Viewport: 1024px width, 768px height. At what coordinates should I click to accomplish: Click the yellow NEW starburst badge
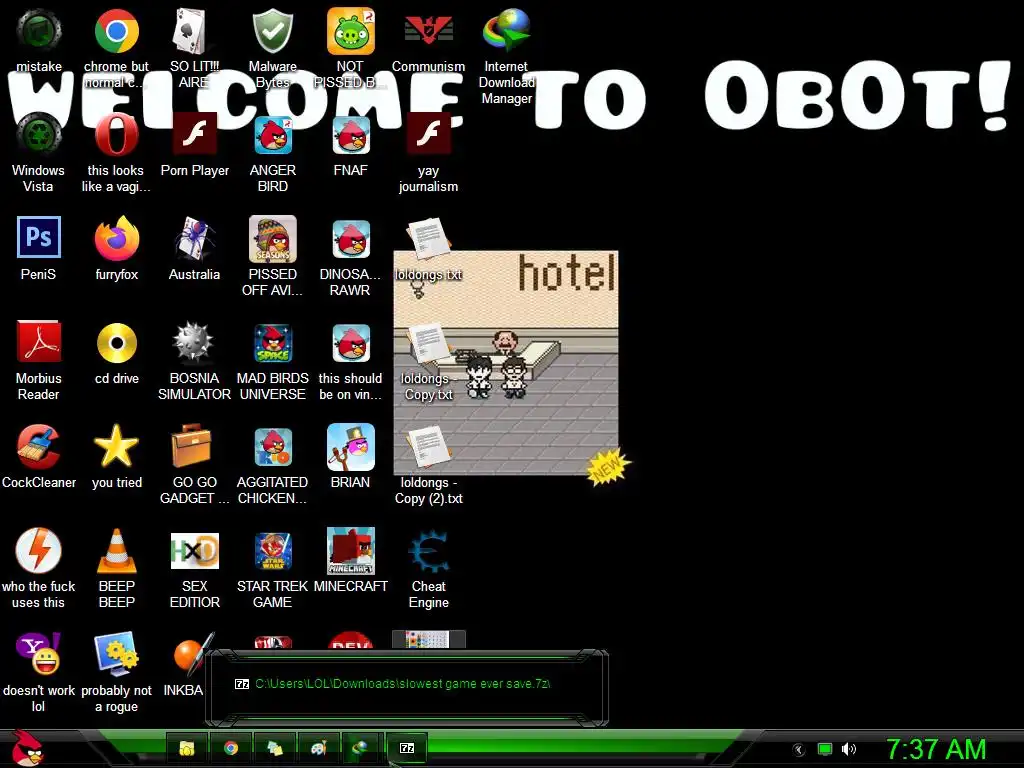click(607, 466)
